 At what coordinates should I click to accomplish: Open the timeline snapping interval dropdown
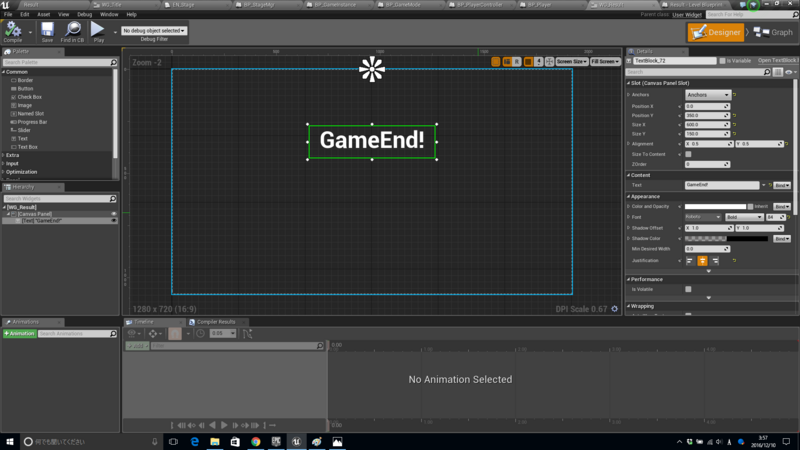tap(222, 334)
